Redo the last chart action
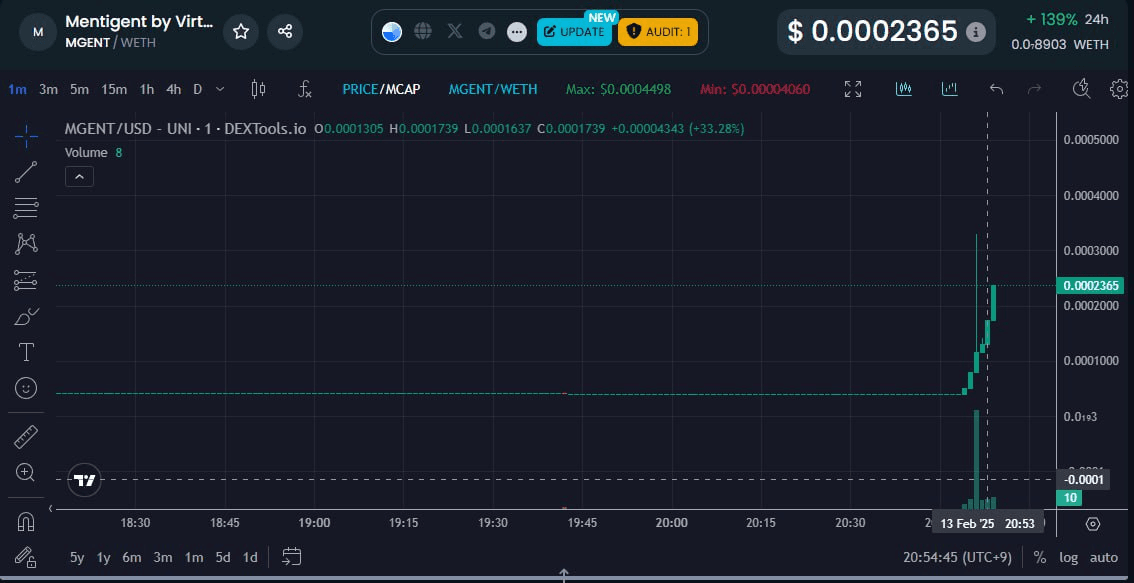 coord(1035,89)
